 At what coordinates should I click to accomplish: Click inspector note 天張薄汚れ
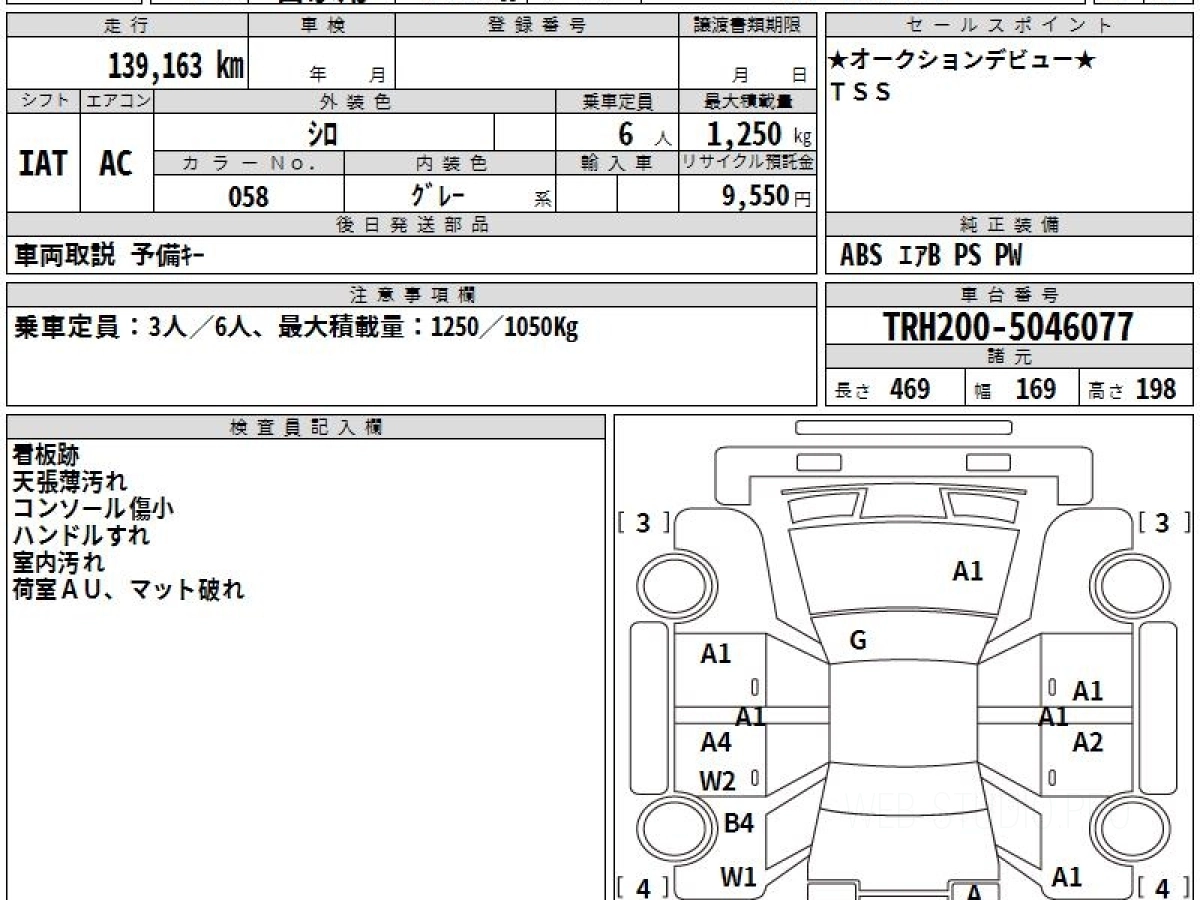pyautogui.click(x=70, y=481)
